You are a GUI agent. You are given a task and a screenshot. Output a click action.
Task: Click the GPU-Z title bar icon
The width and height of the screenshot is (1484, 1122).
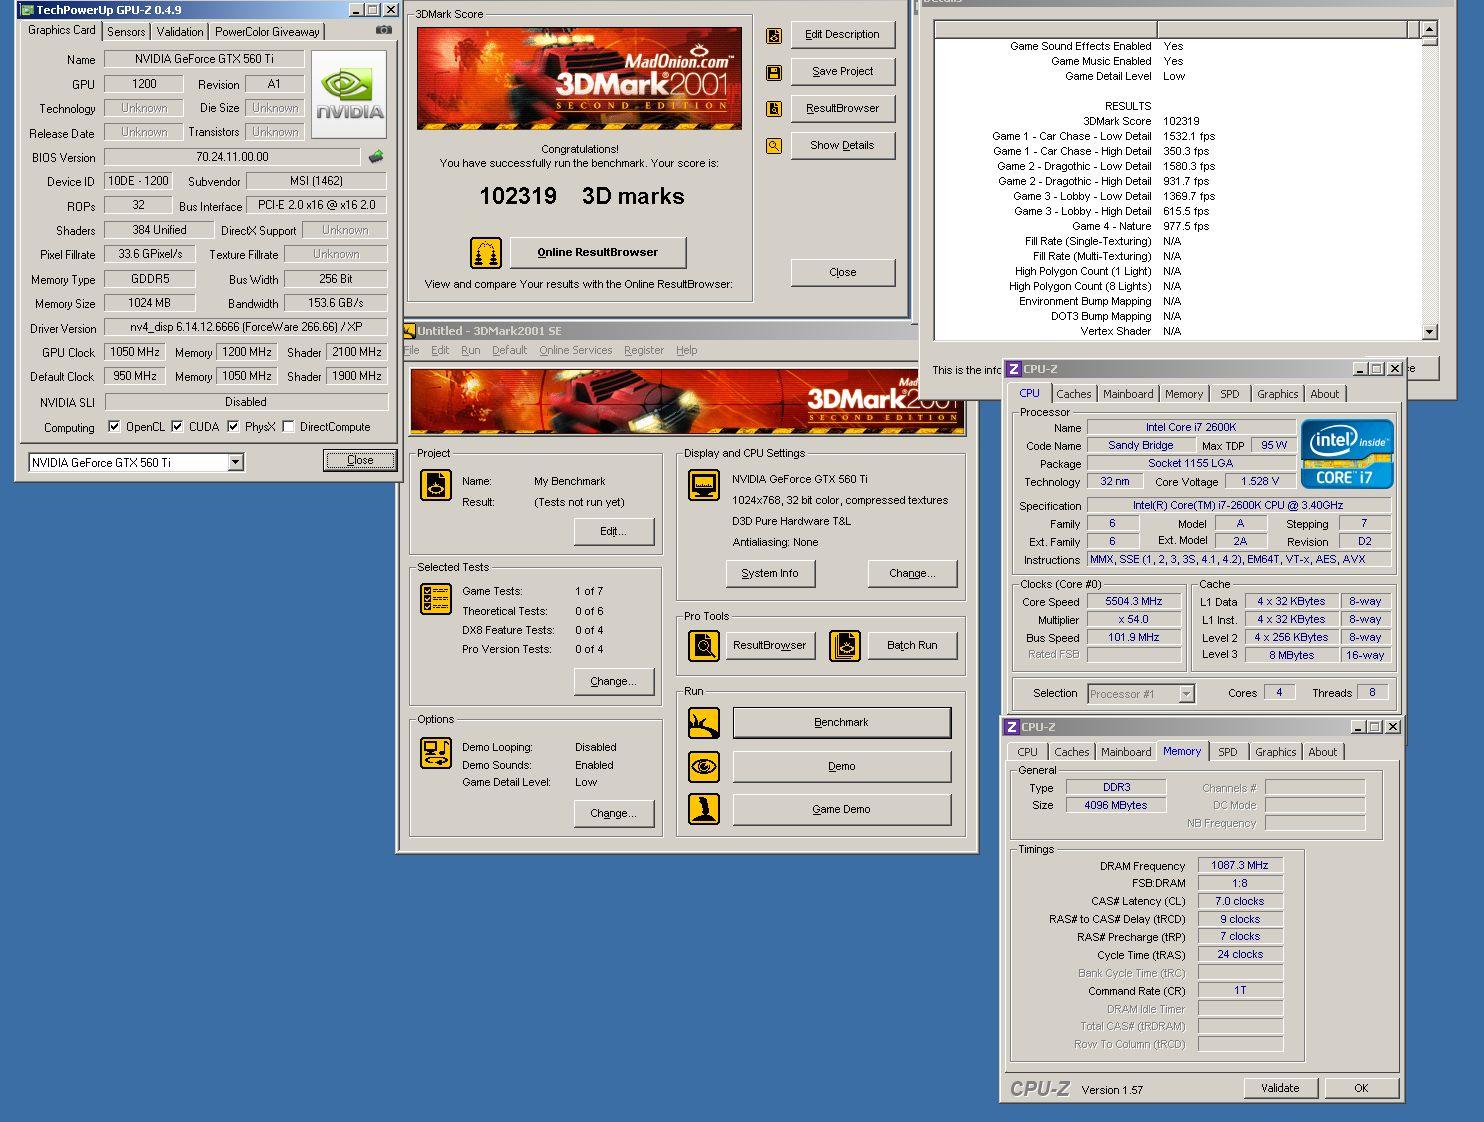[x=26, y=10]
